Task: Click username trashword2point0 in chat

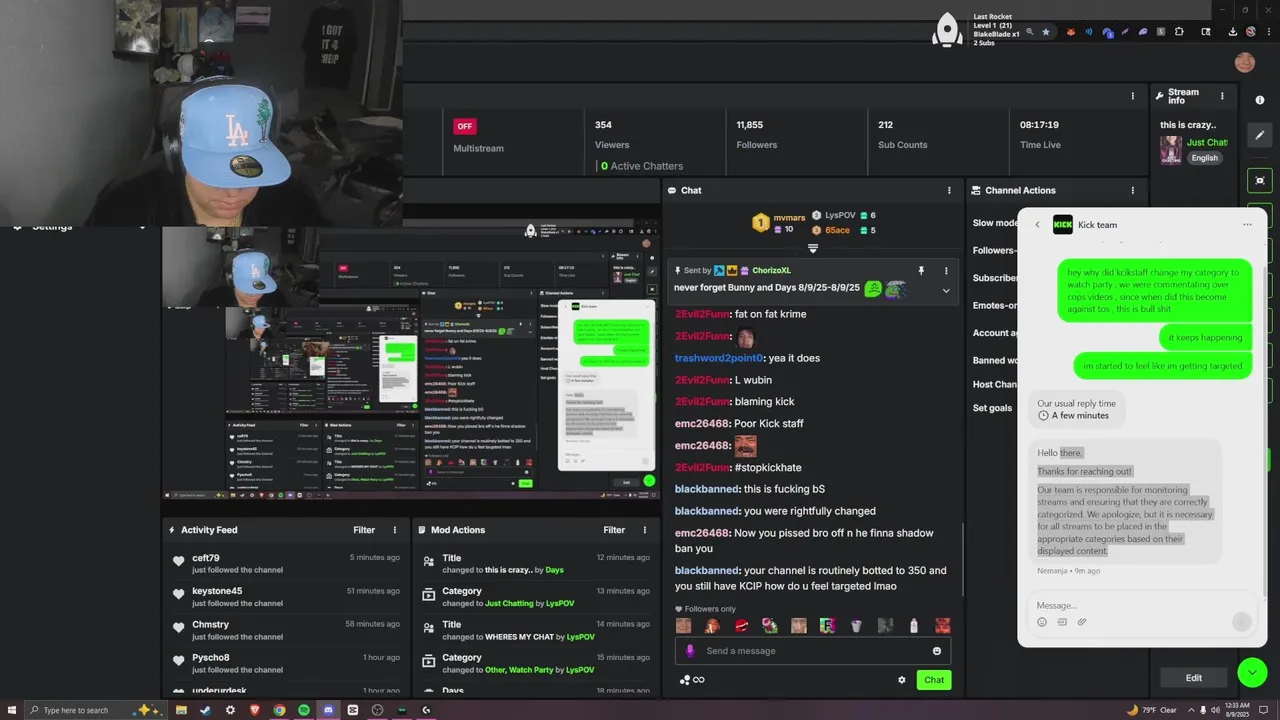Action: click(719, 358)
